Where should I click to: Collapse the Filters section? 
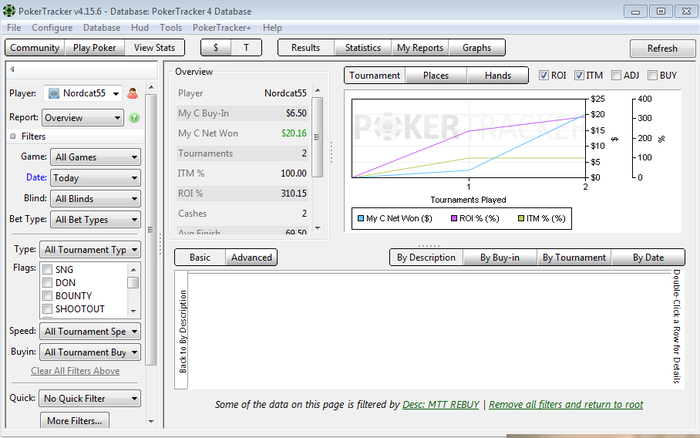(x=13, y=136)
